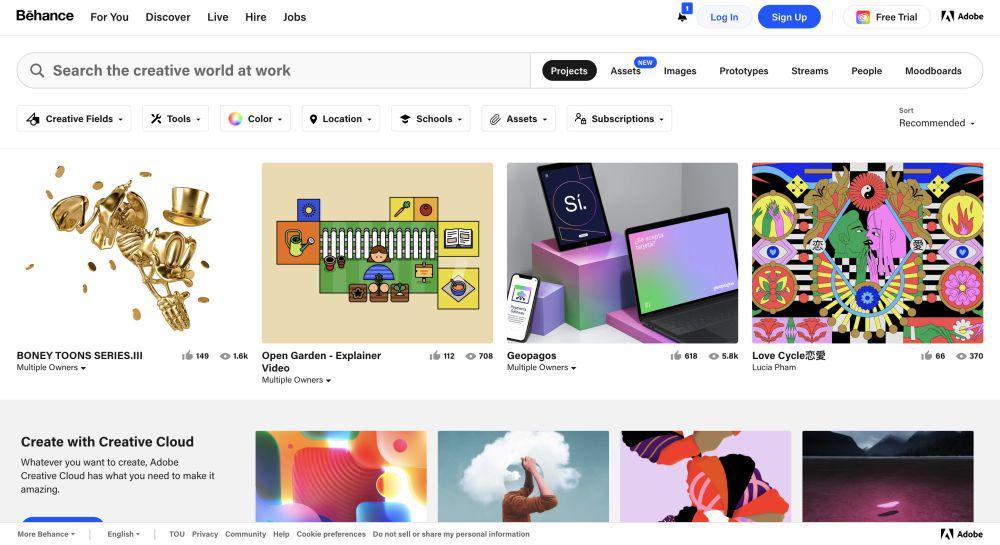Screen dimensions: 1000x545
Task: Open the Geopagos devices mockup thumbnail
Action: [x=622, y=253]
